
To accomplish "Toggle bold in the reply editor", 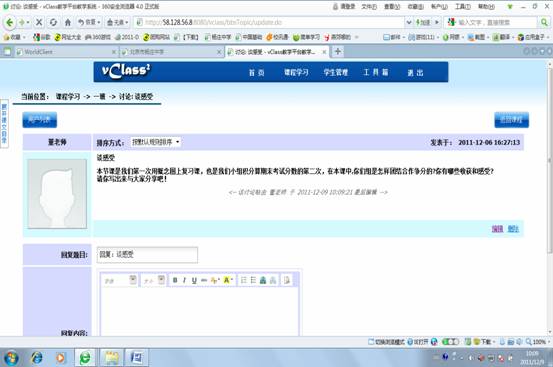I will pos(175,280).
